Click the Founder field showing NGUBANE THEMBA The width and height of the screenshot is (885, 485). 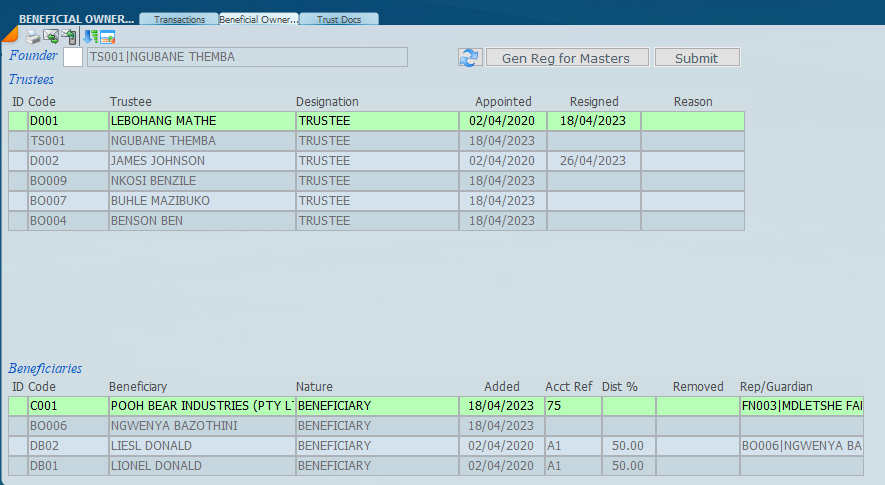point(247,57)
